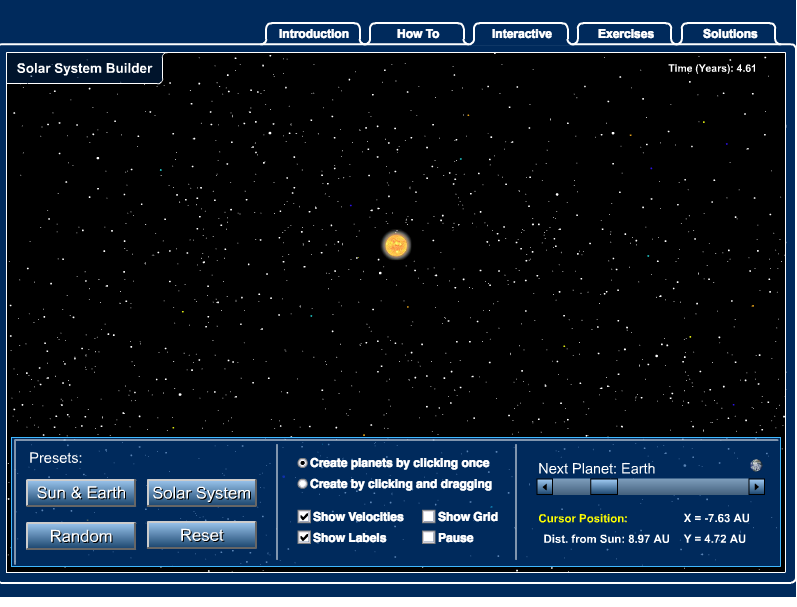Viewport: 797px width, 607px height.
Task: Click right arrow of Next Planet slider
Action: (x=756, y=487)
